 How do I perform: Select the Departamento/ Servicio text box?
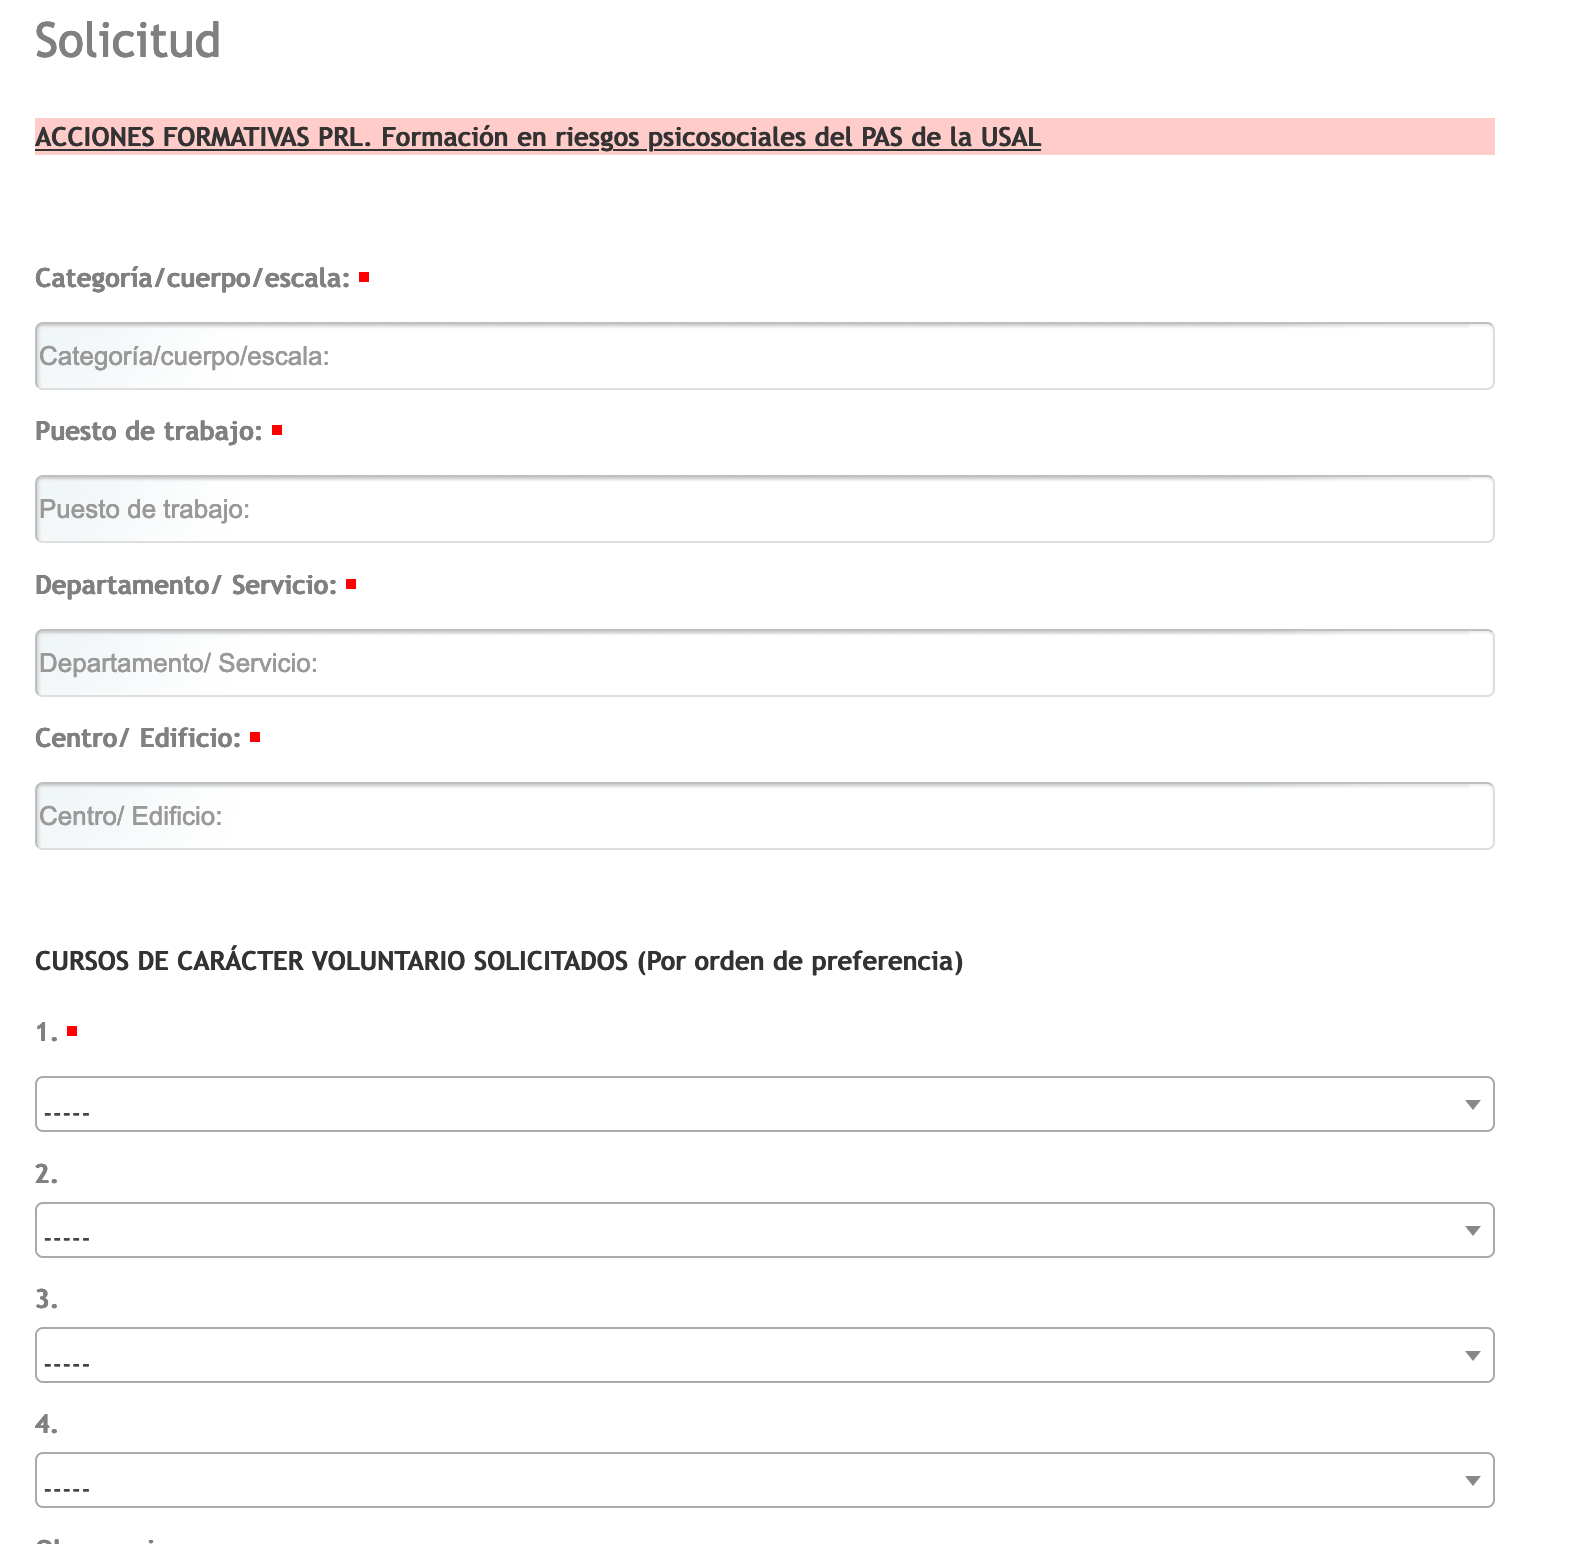764,663
